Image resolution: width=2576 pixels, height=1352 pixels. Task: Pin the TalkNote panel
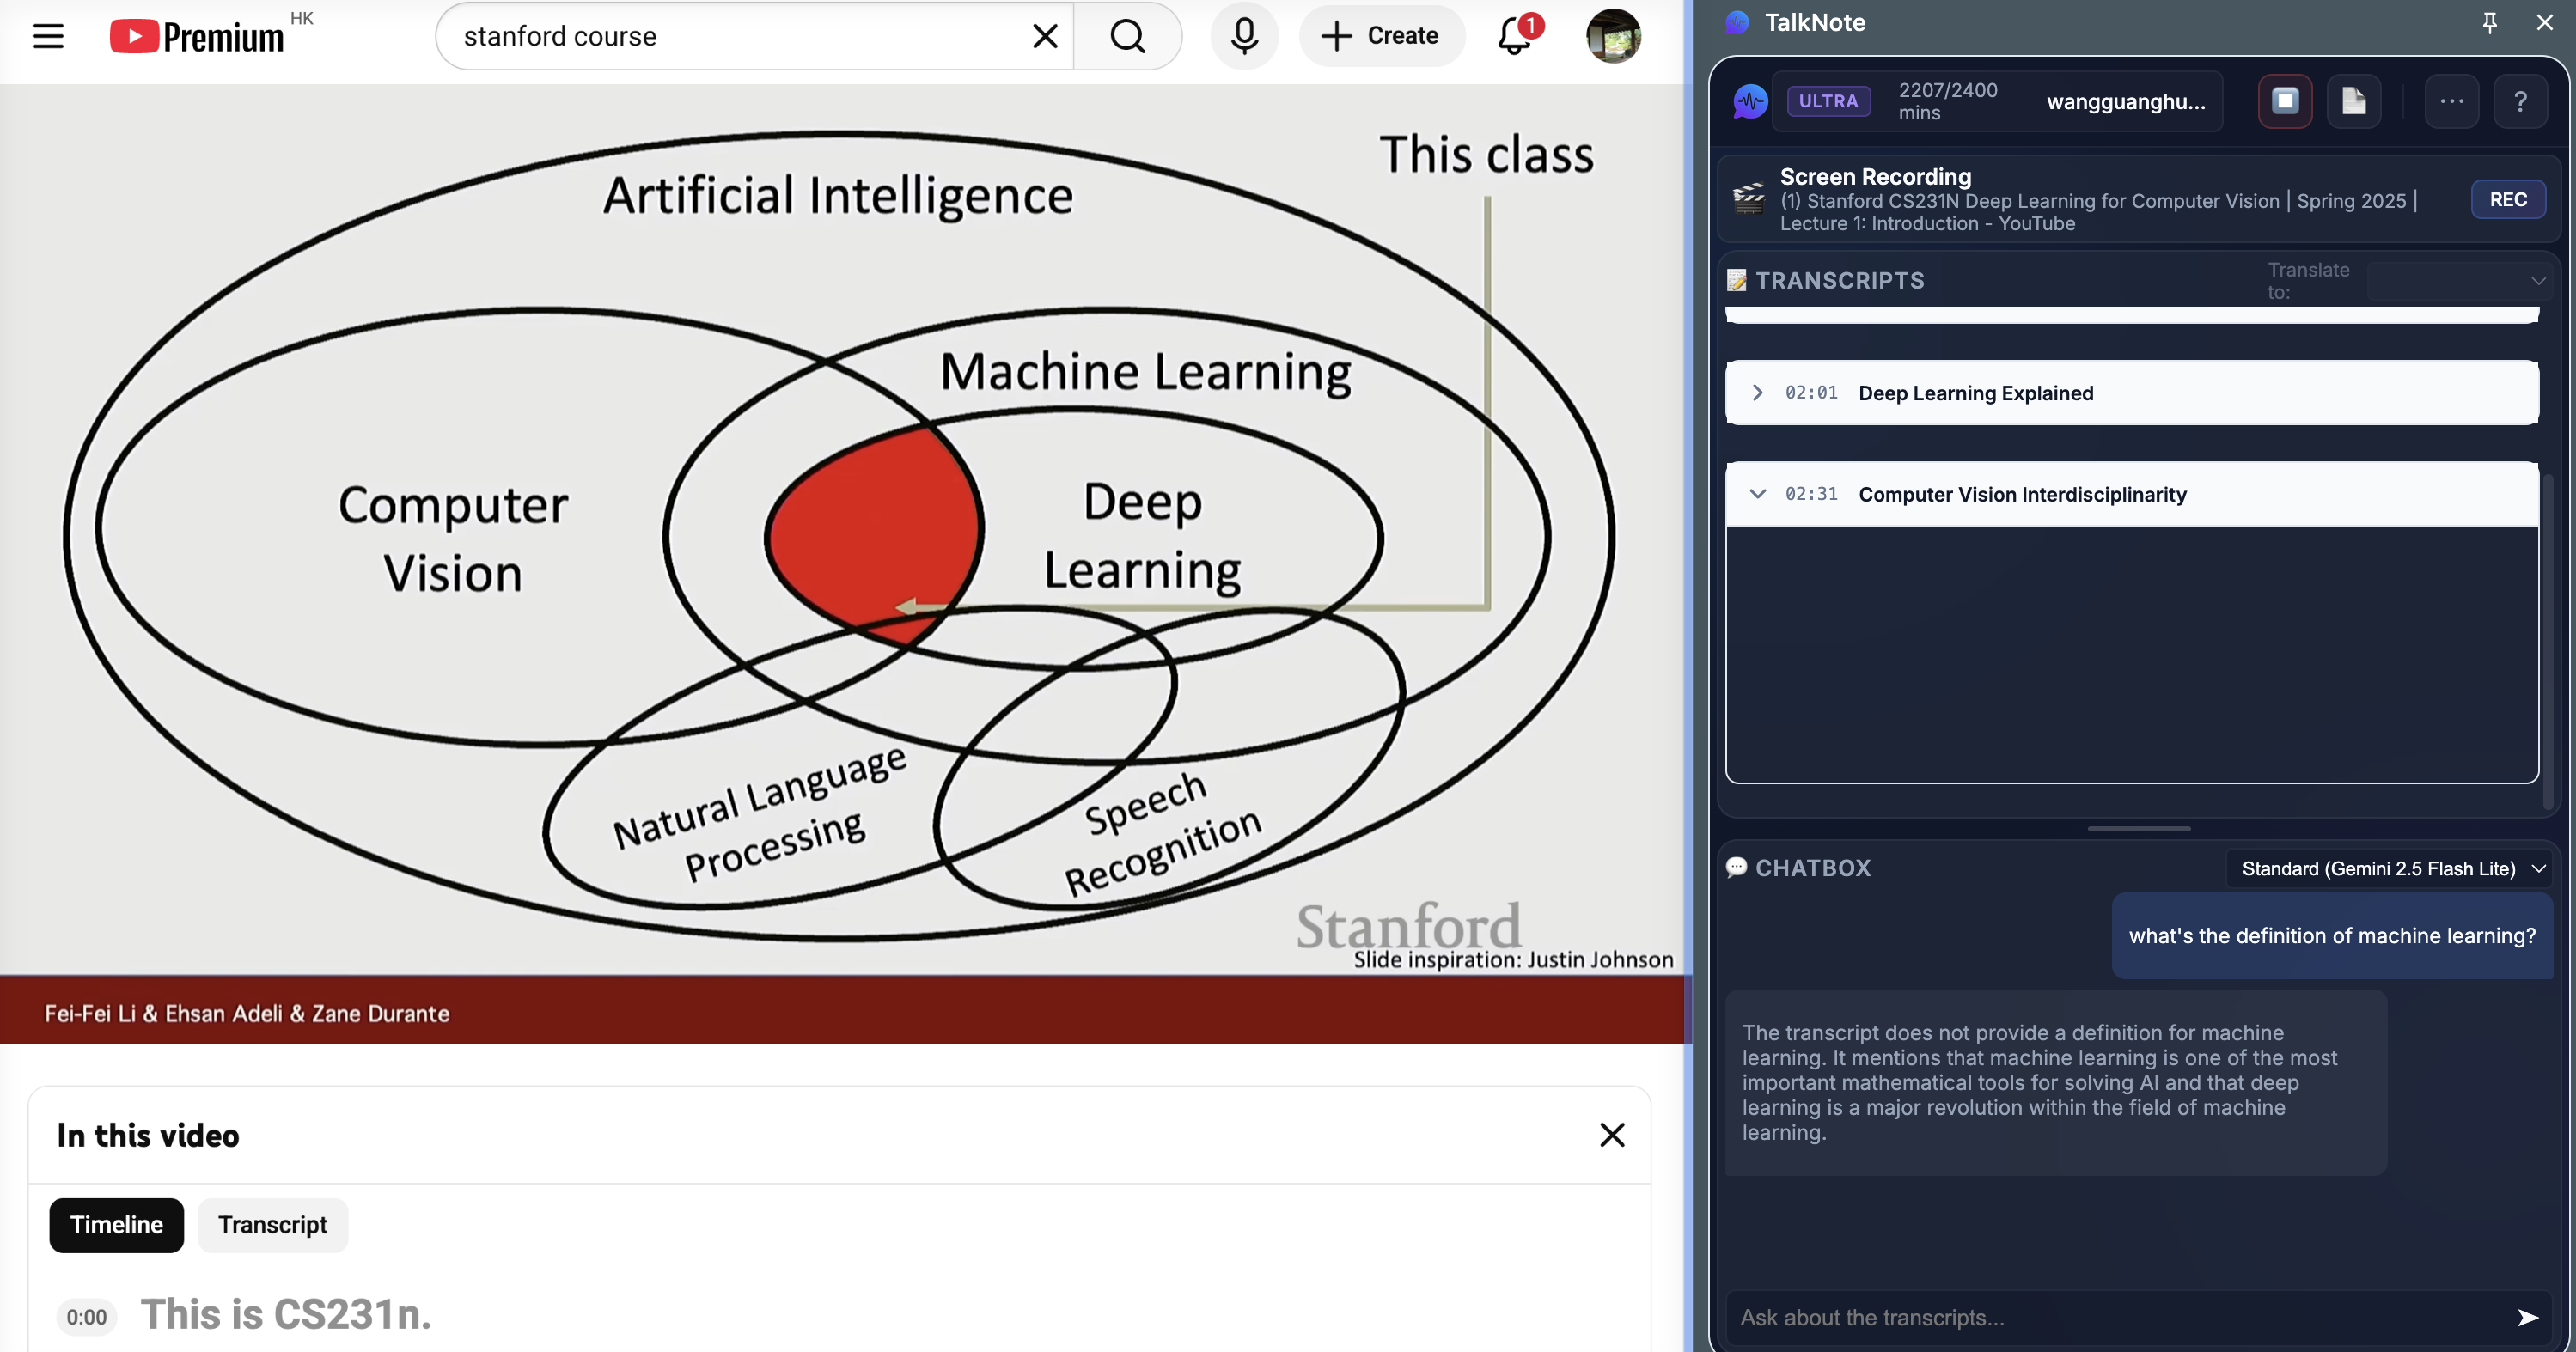[x=2489, y=22]
